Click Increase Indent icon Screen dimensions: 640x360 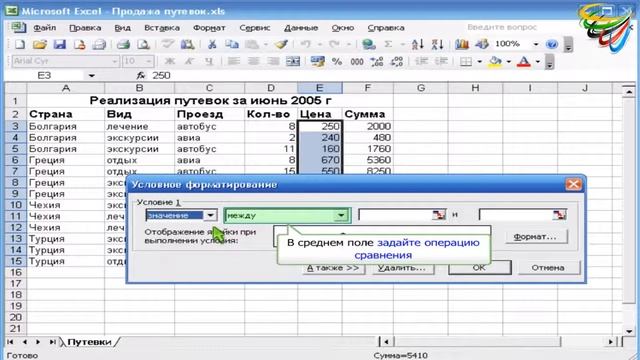[x=441, y=61]
